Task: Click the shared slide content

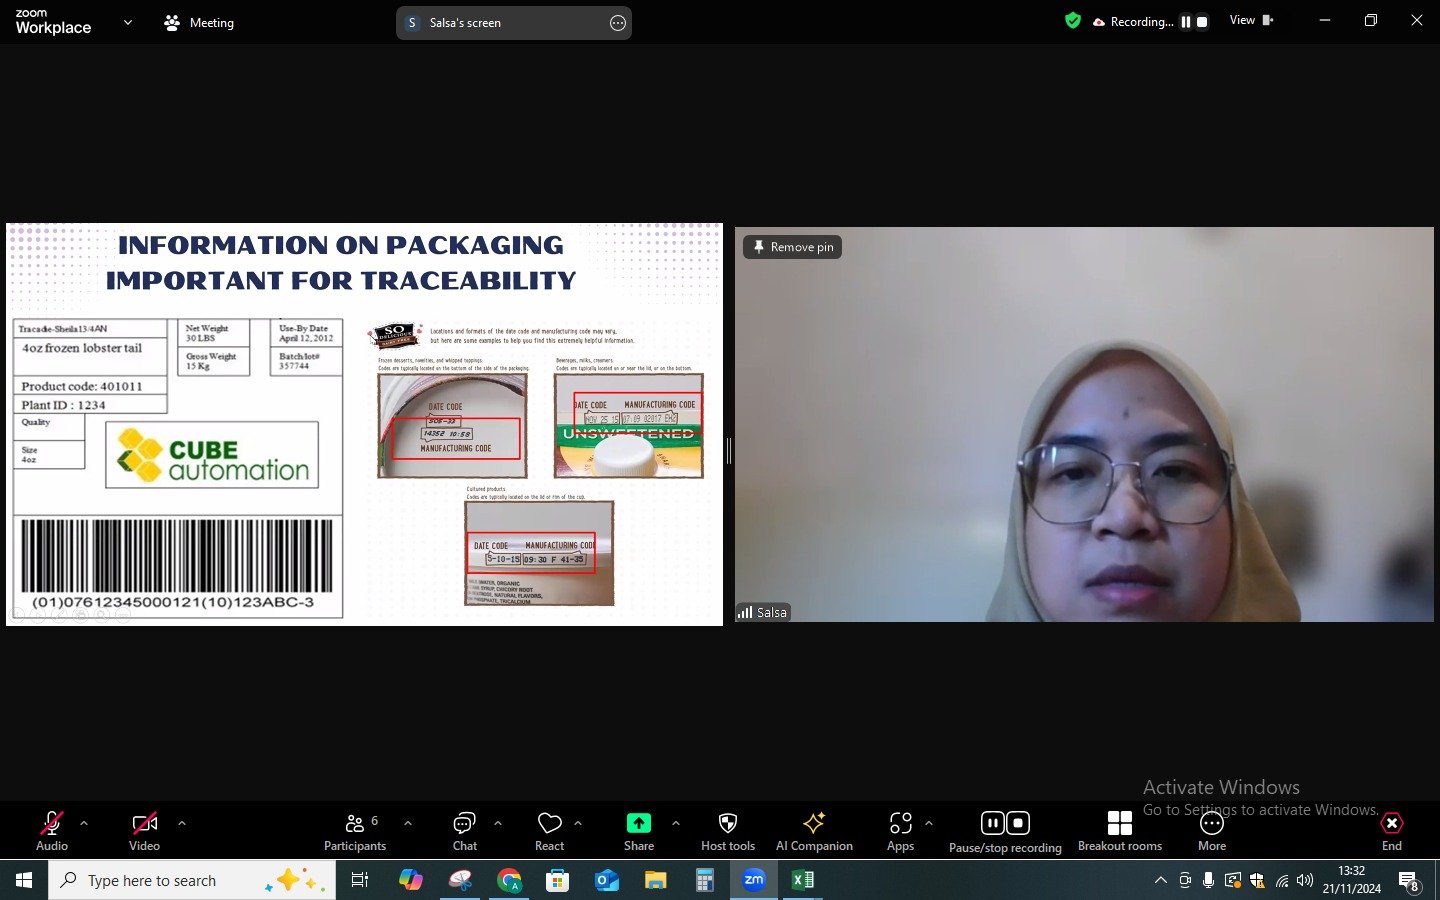Action: click(364, 424)
